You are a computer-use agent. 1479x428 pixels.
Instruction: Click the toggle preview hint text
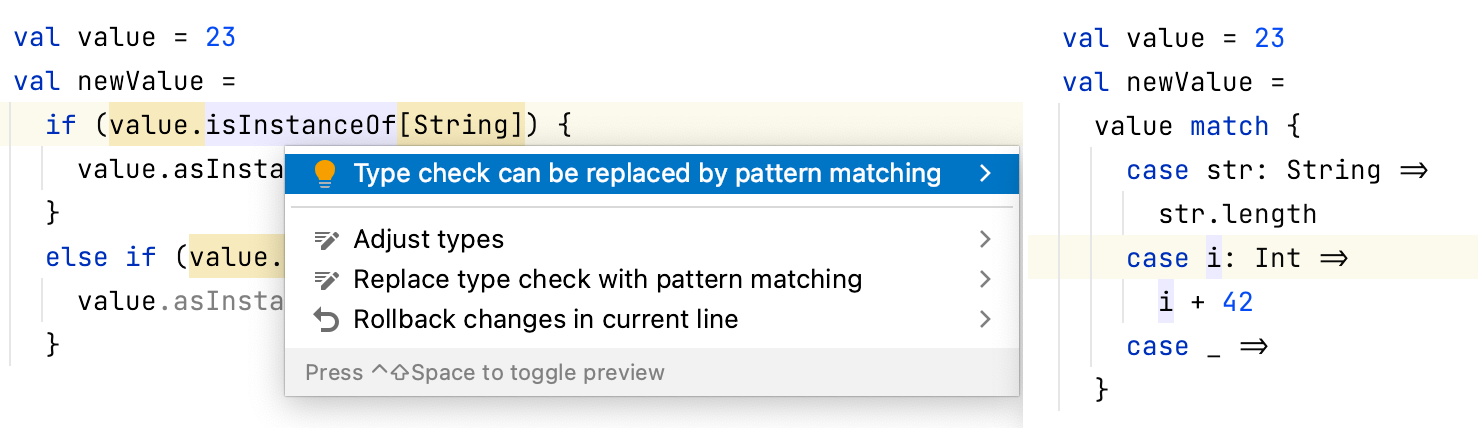[x=485, y=373]
